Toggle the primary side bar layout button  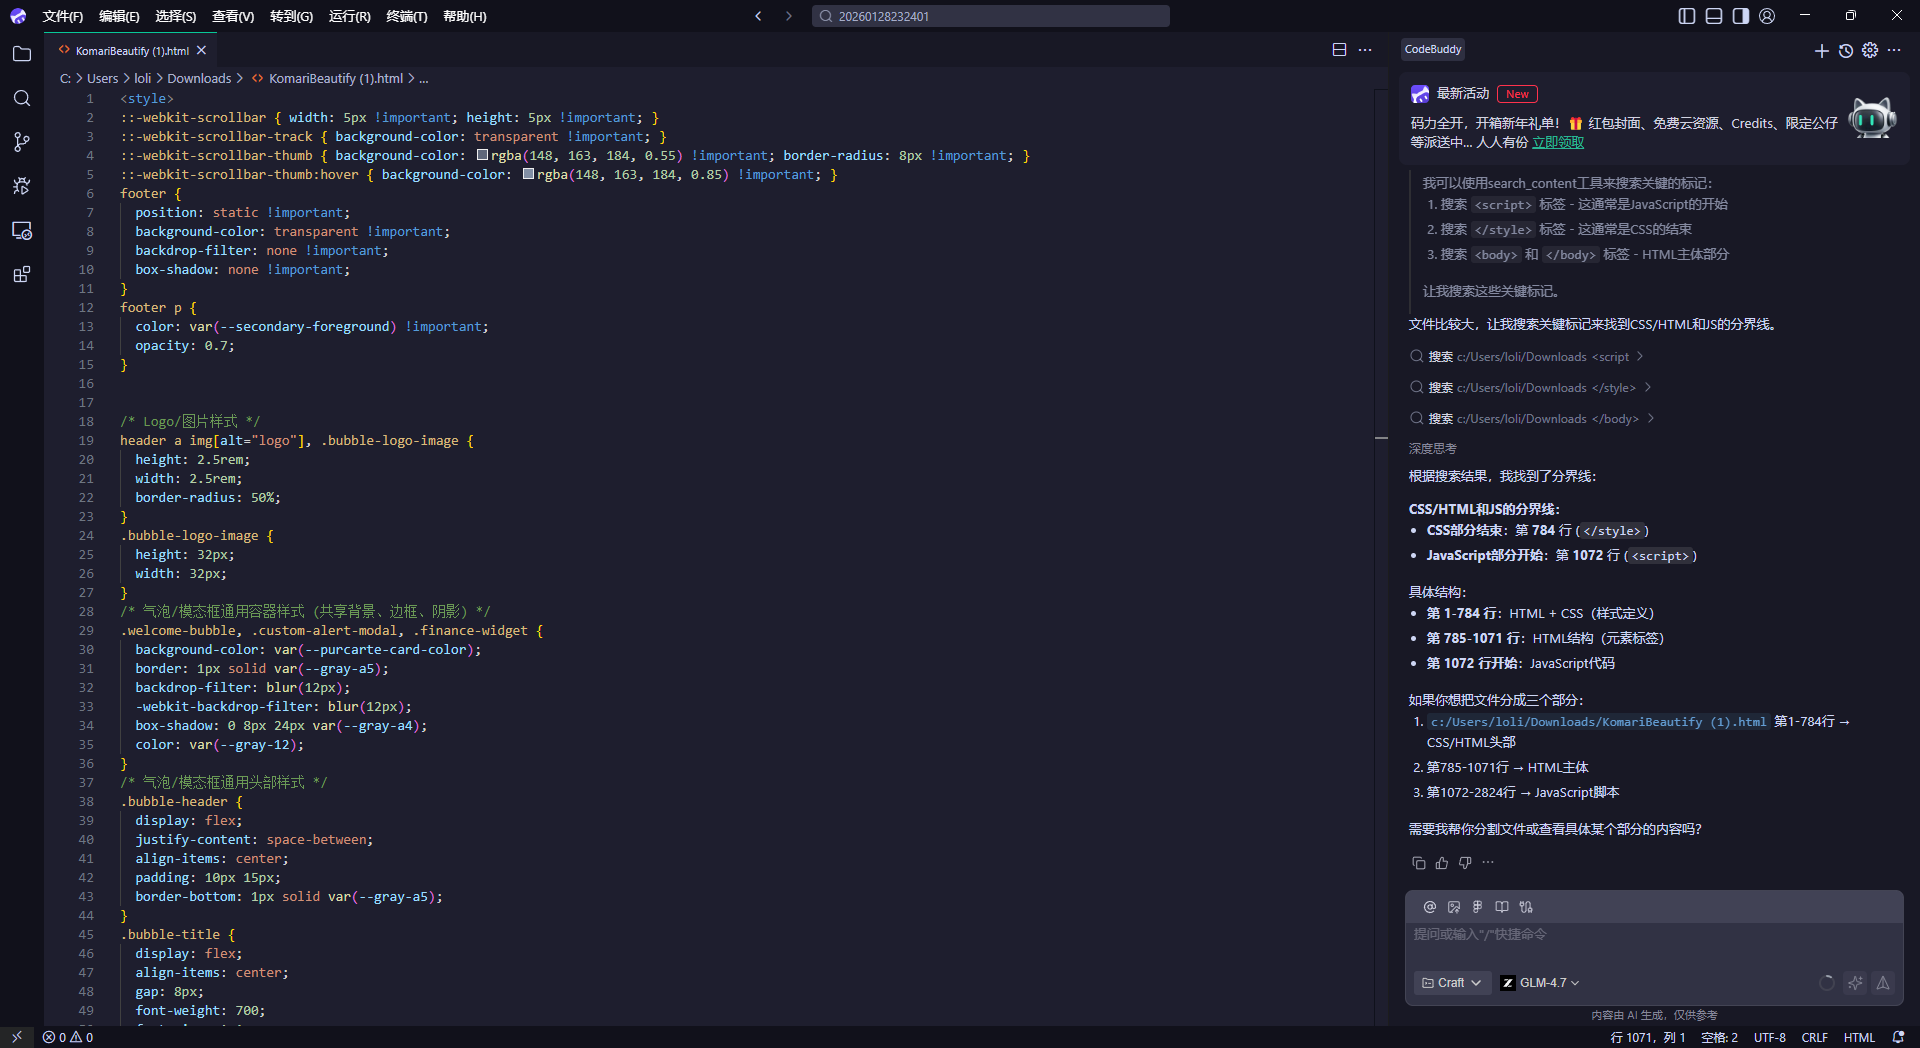point(1686,16)
